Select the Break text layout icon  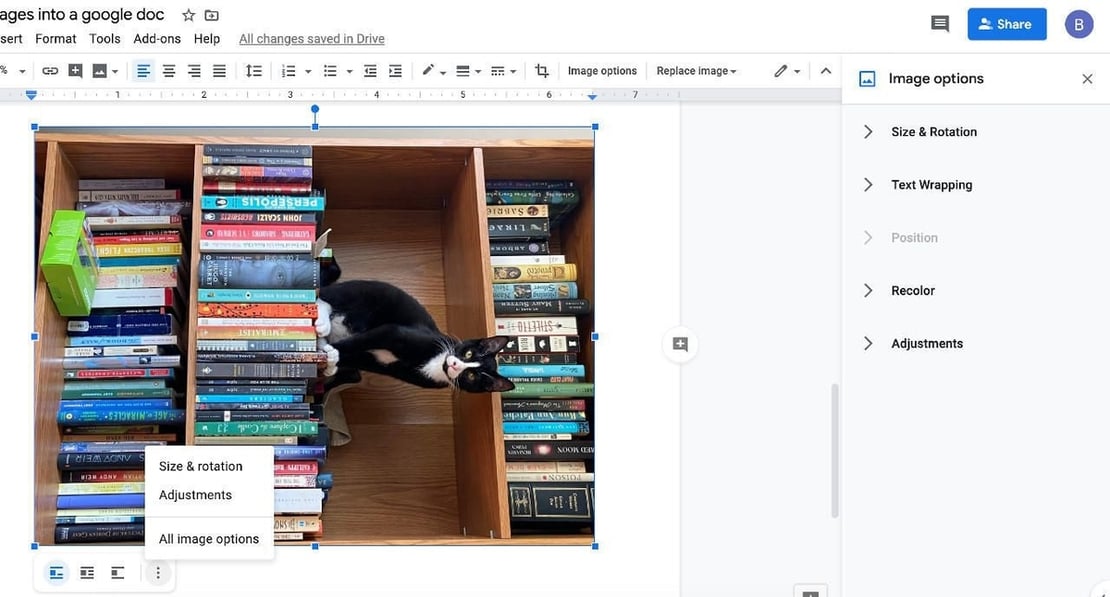tap(117, 571)
